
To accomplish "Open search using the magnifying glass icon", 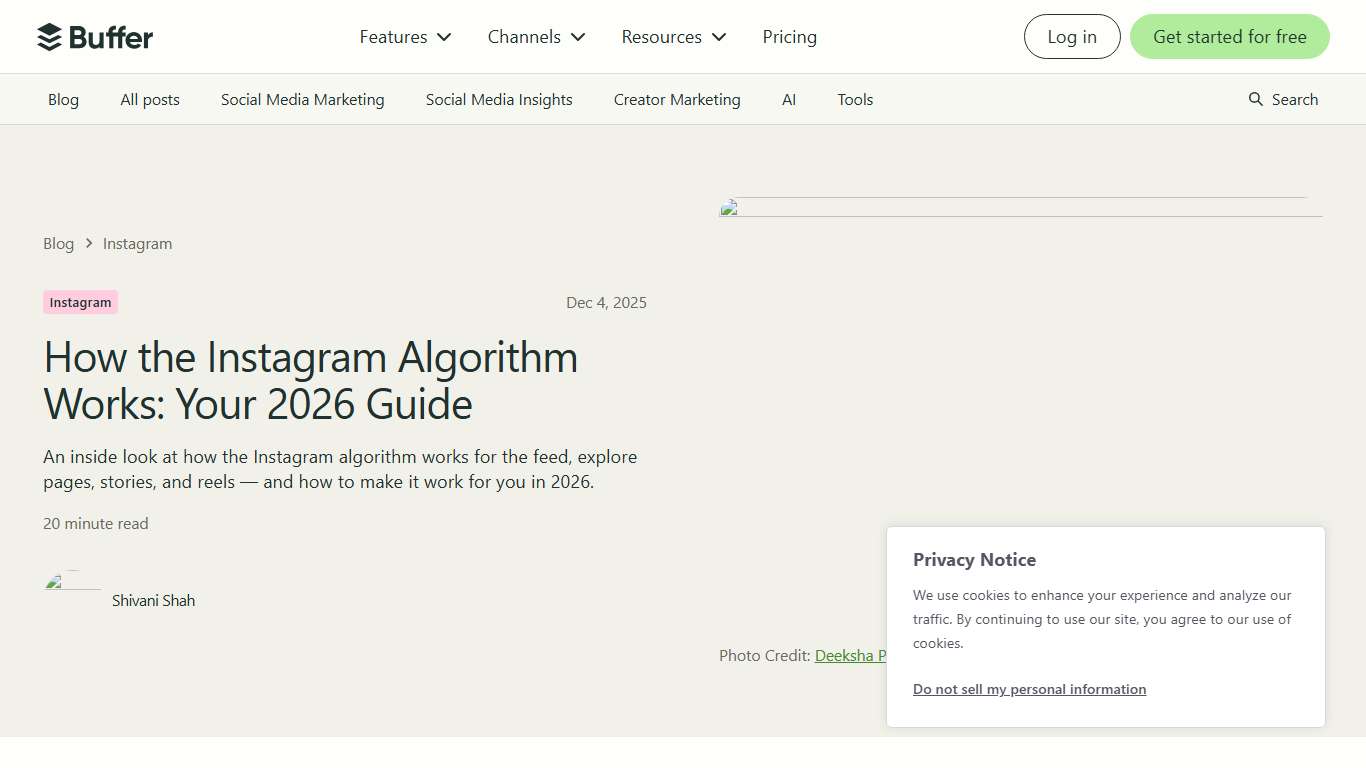I will (x=1254, y=99).
